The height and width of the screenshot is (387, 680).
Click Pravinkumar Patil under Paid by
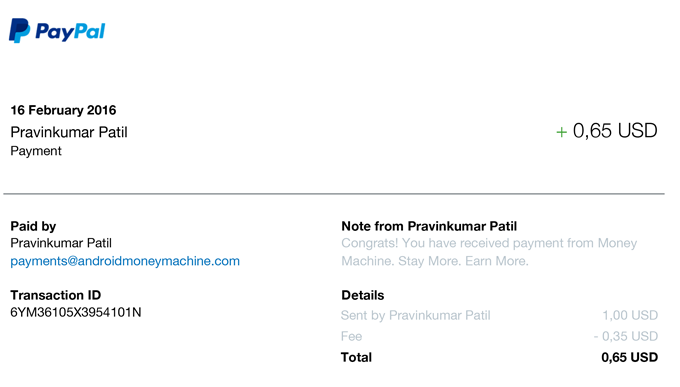click(61, 243)
